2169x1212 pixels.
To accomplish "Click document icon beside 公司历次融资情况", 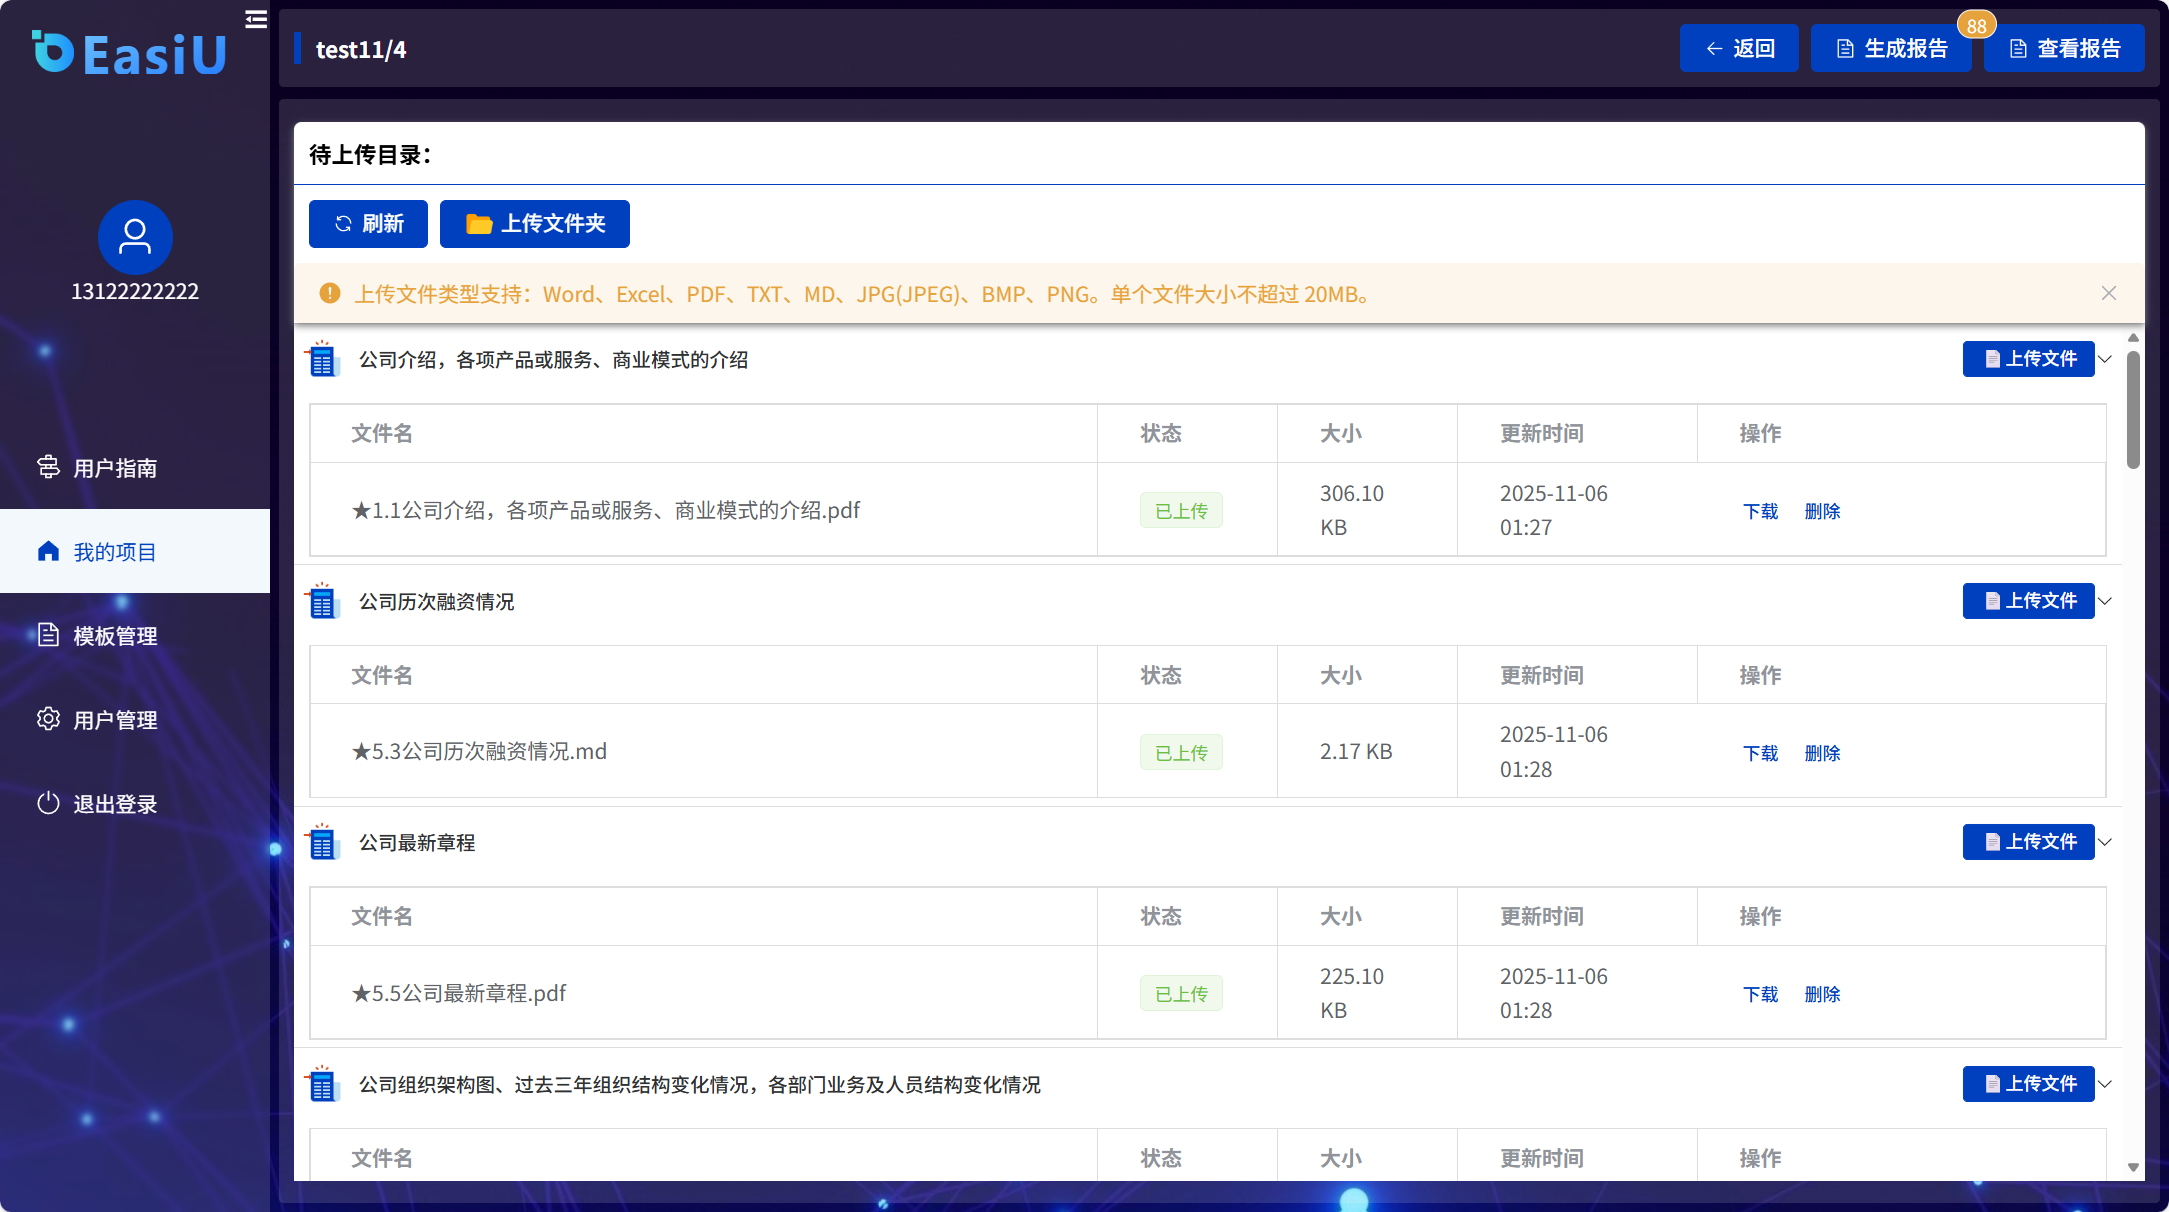I will (322, 602).
